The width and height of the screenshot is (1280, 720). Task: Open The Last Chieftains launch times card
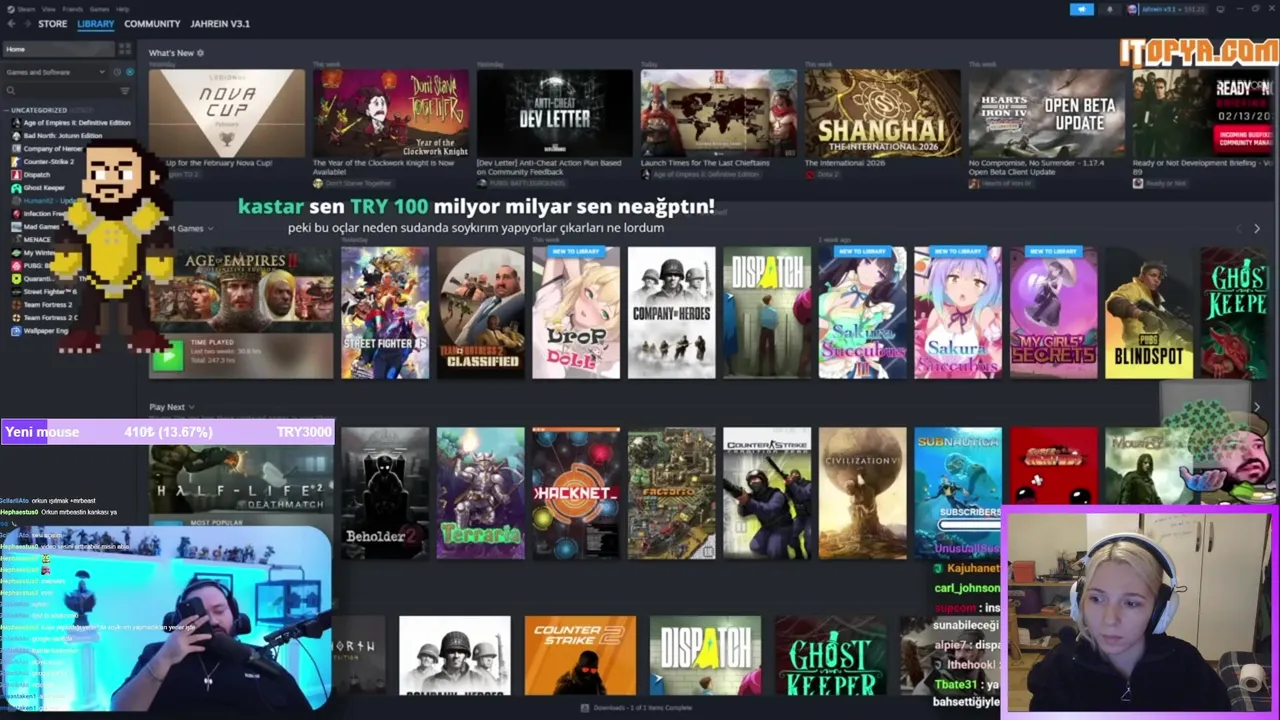click(719, 113)
